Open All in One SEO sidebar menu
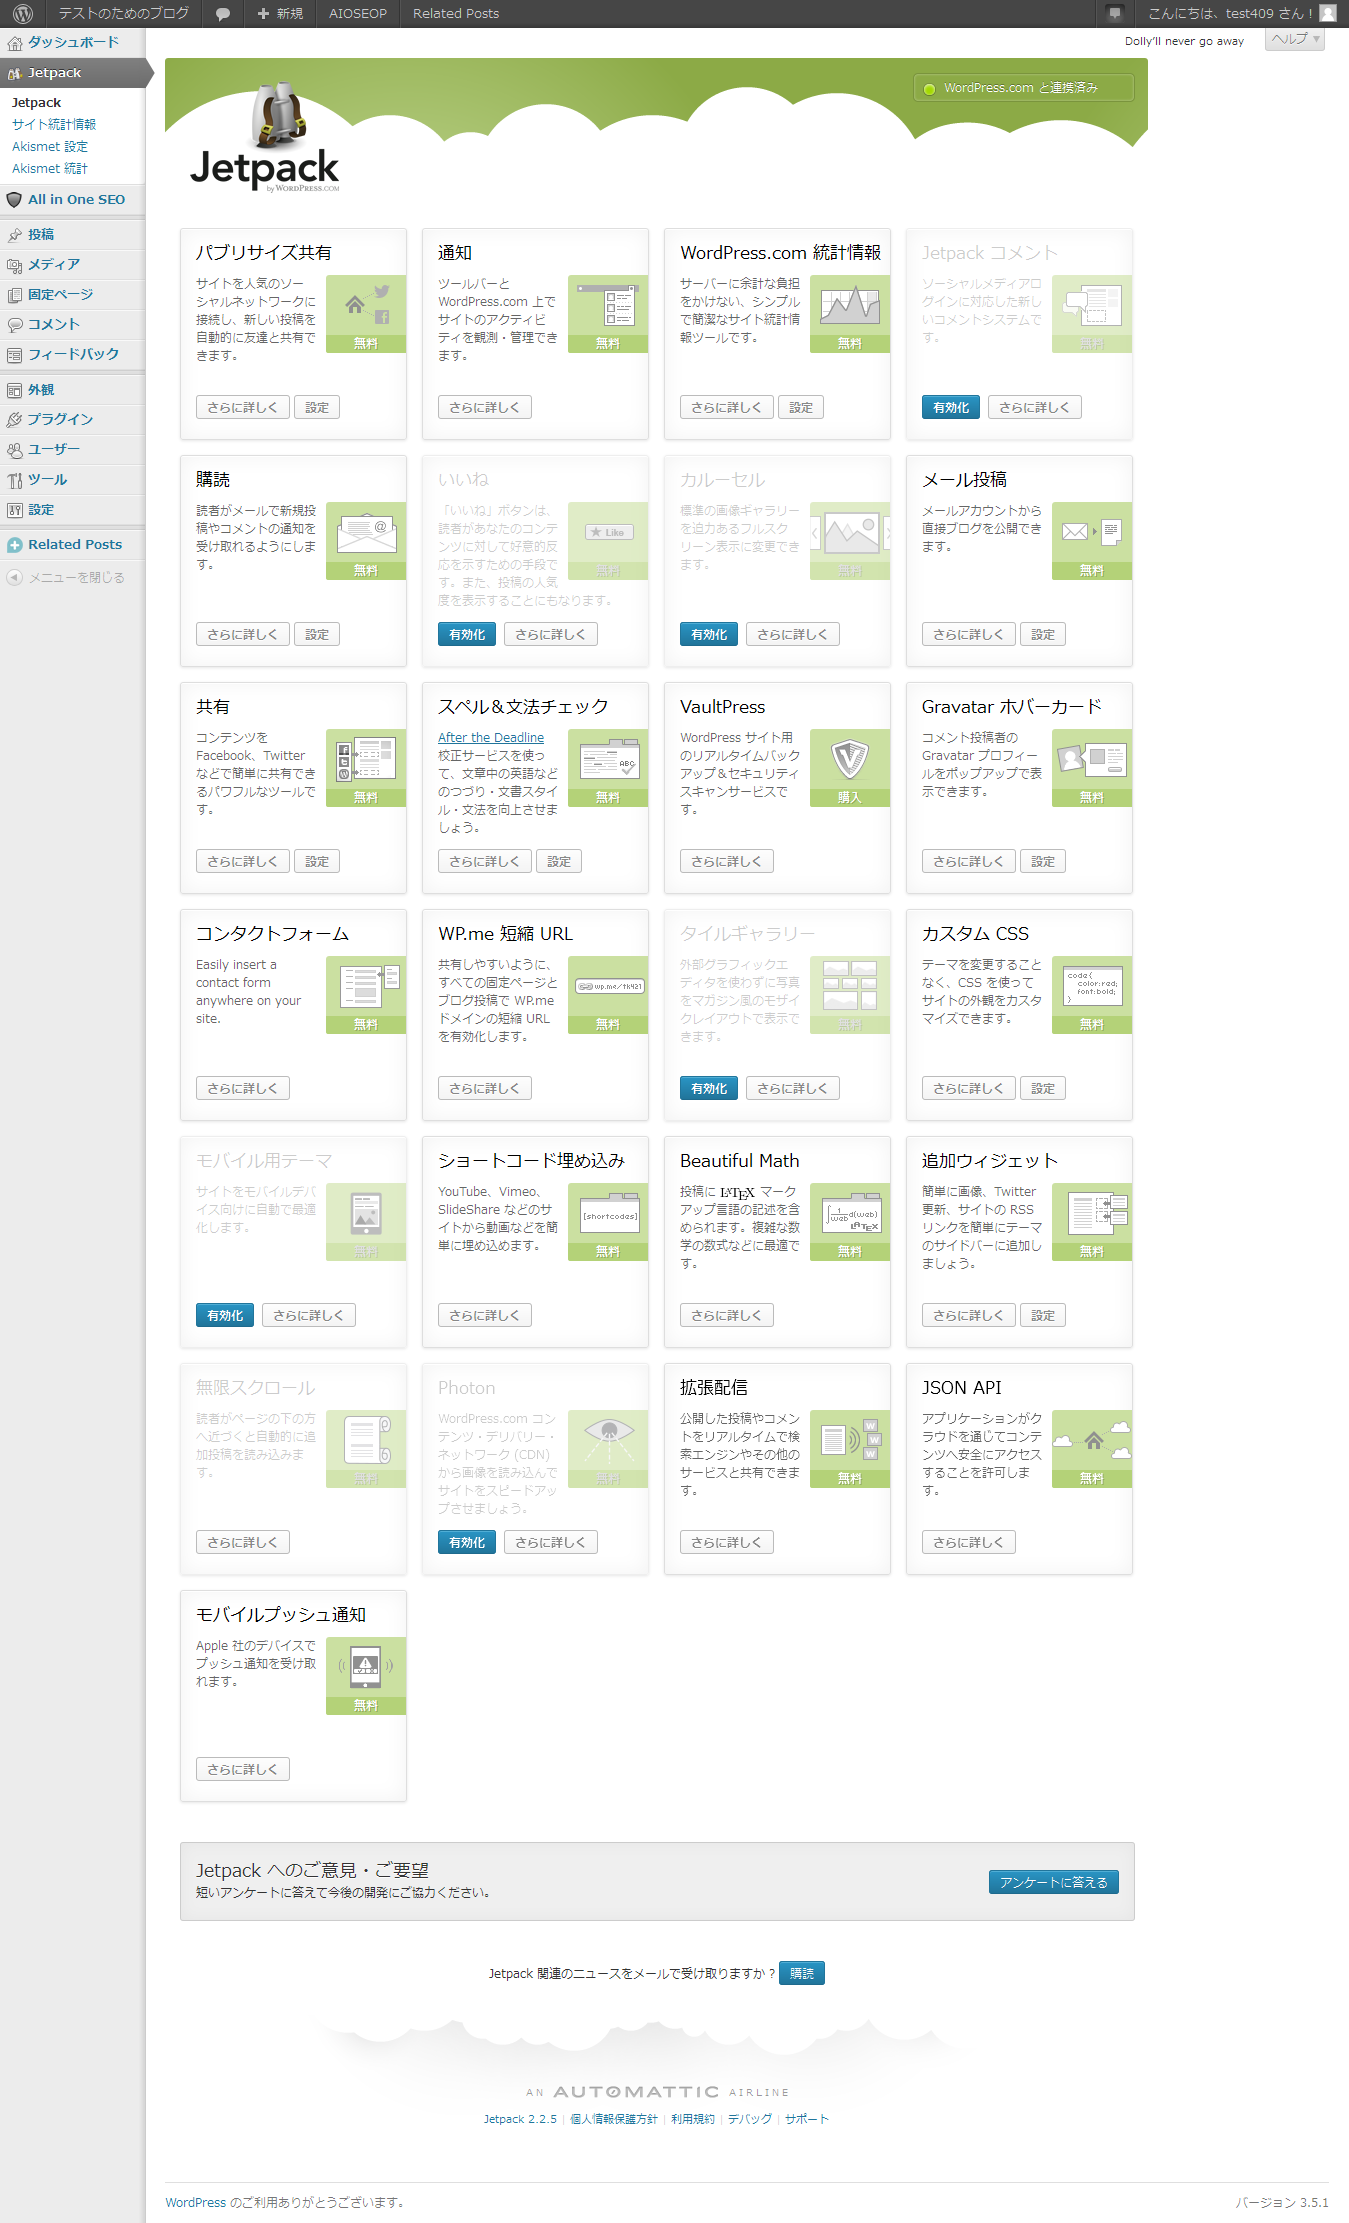This screenshot has height=2223, width=1349. (x=73, y=199)
